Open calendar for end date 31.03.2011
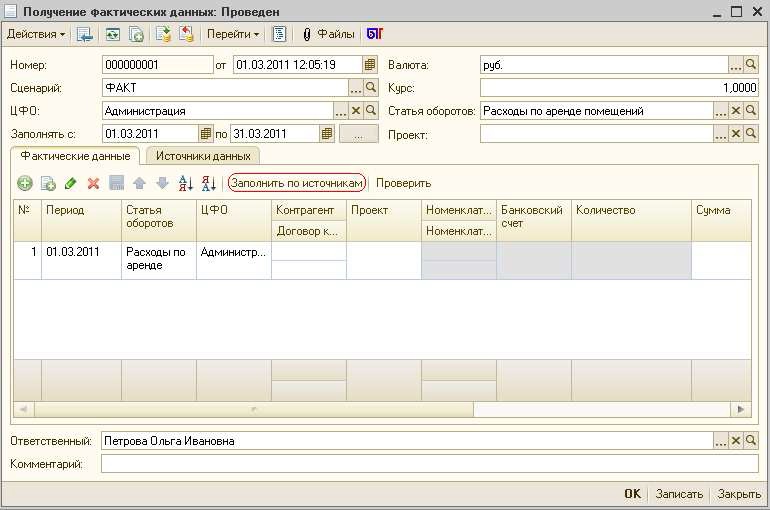Viewport: 770px width, 510px height. click(x=327, y=134)
